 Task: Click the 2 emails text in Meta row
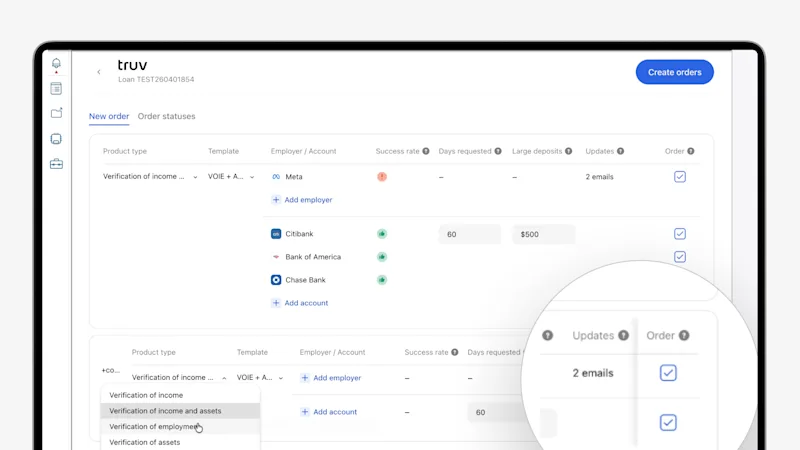(599, 177)
